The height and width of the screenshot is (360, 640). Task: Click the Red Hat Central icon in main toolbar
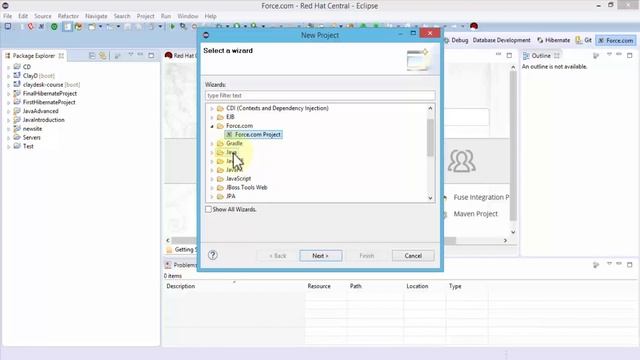coord(473,27)
